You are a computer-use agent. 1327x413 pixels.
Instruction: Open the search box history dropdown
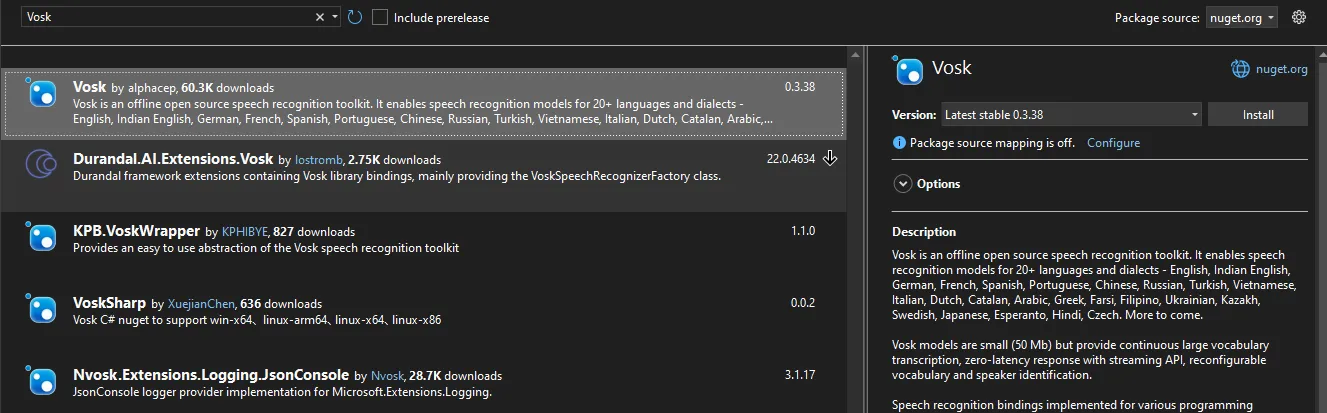[x=335, y=17]
